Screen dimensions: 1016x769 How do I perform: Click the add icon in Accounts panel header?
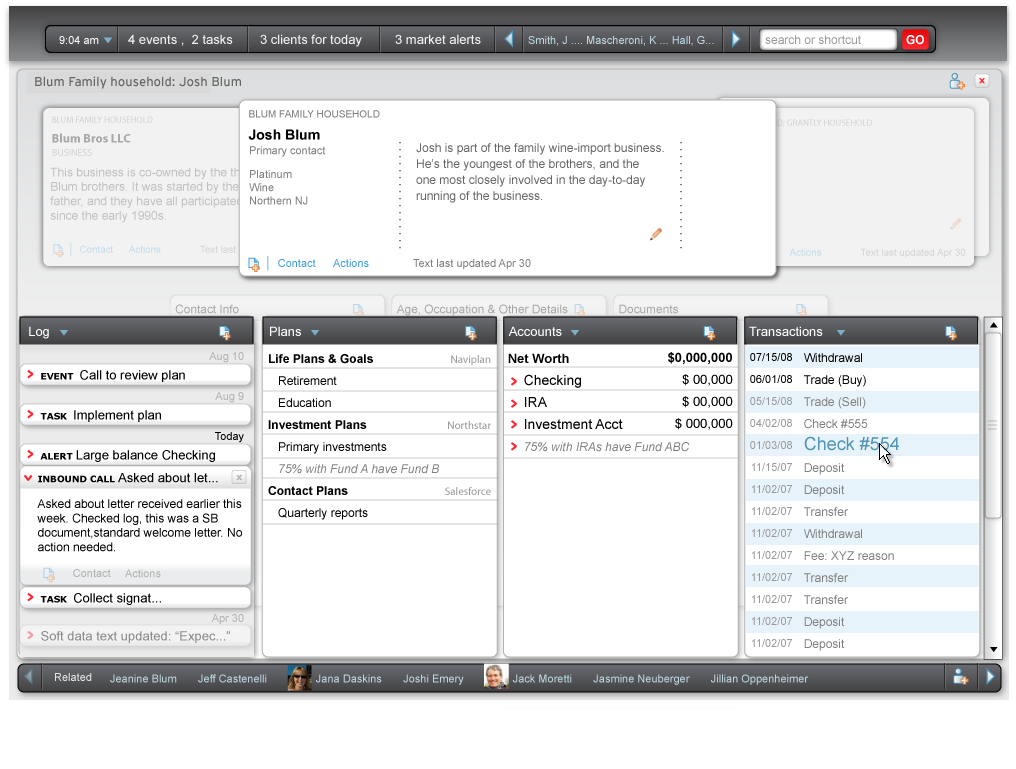coord(709,332)
